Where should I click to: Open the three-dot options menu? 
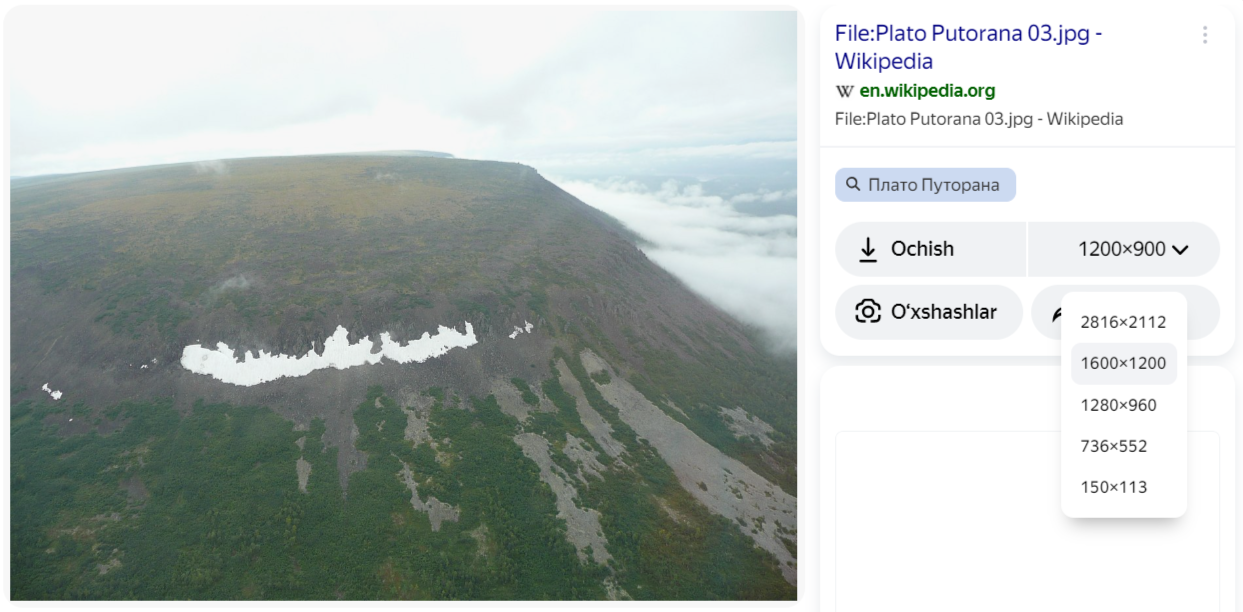pos(1204,35)
